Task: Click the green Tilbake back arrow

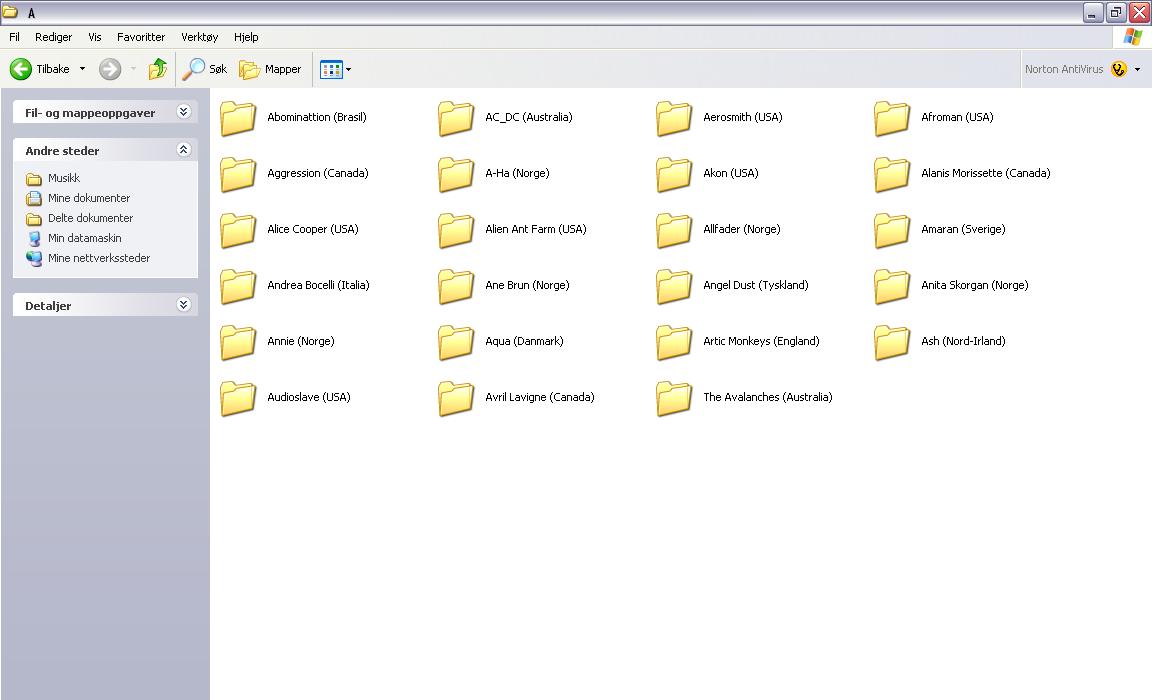Action: click(x=21, y=69)
